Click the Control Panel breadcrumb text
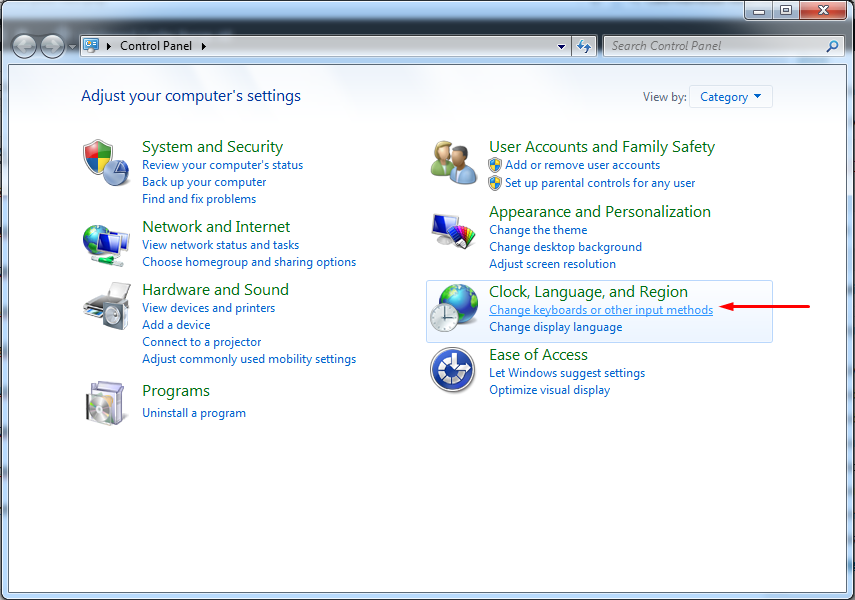The height and width of the screenshot is (600, 855). [156, 46]
